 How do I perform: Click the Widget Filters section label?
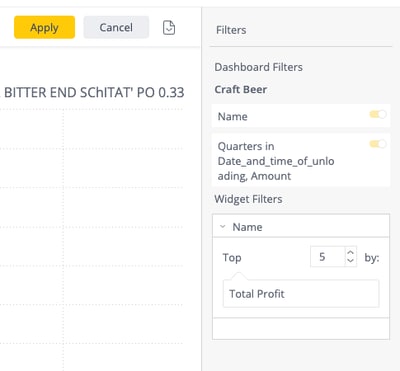click(x=248, y=199)
